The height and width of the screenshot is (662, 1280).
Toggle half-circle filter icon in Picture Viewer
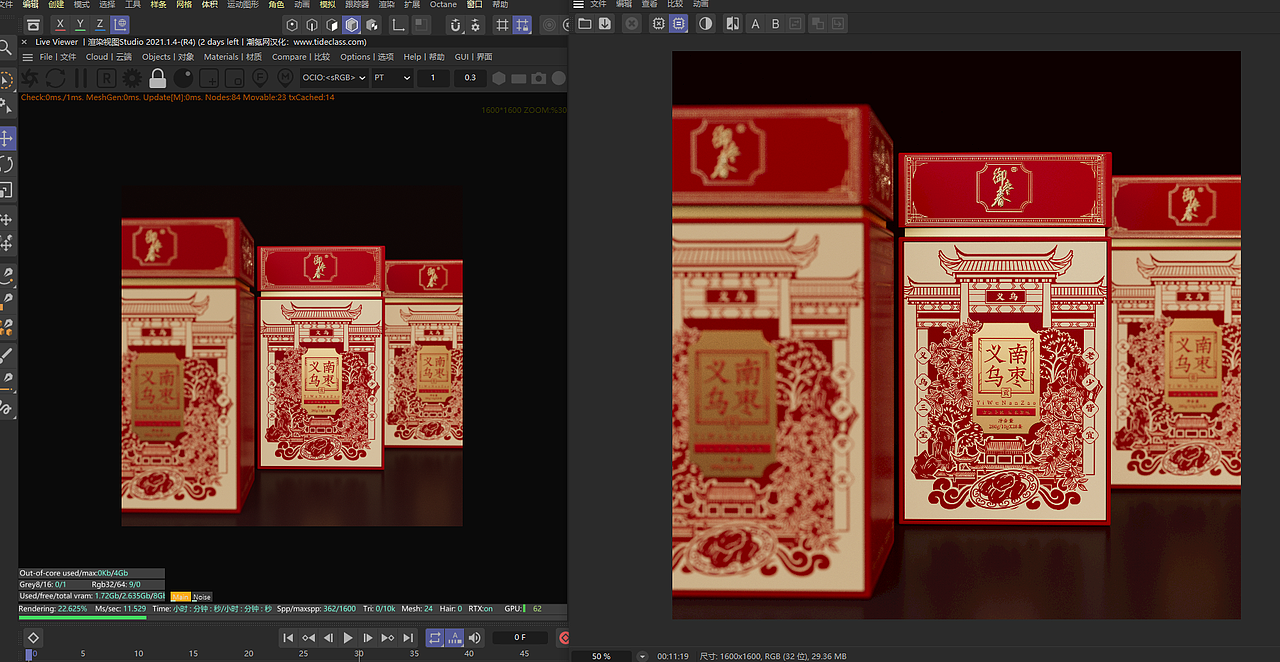pyautogui.click(x=705, y=23)
